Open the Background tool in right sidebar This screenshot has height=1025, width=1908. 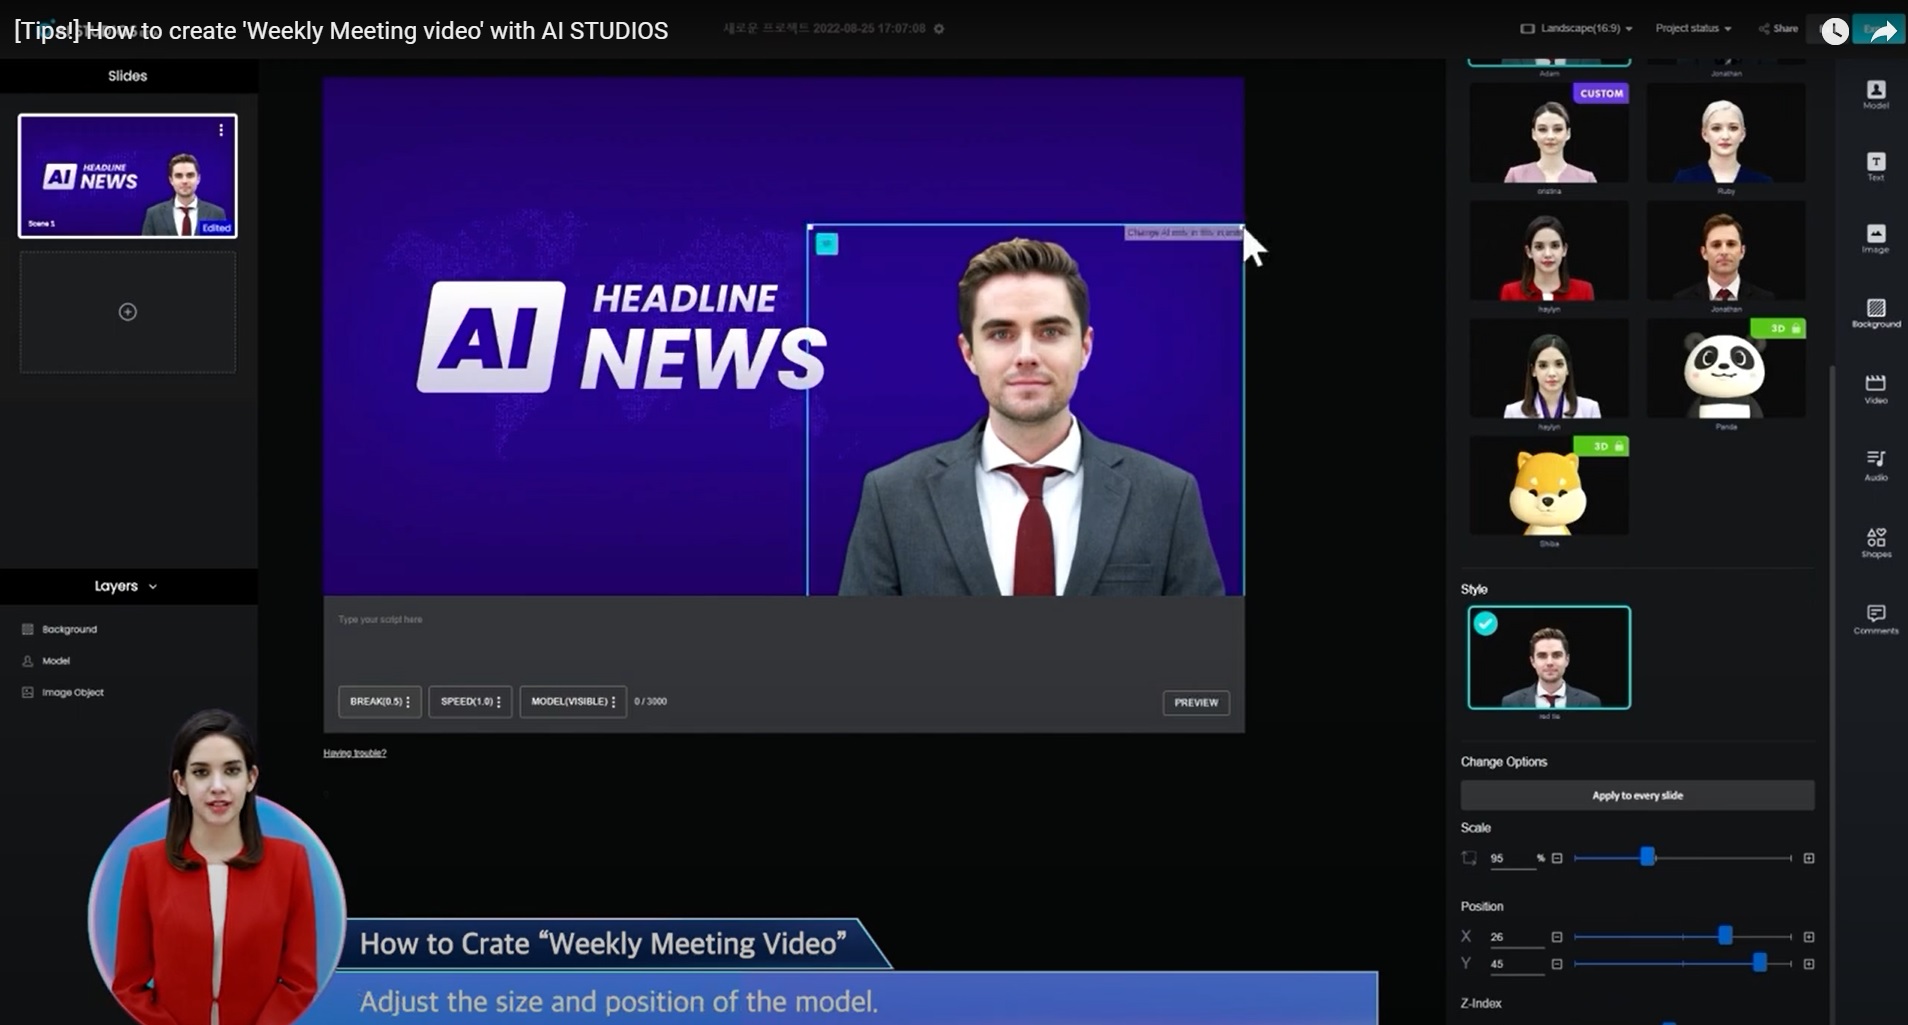tap(1875, 313)
